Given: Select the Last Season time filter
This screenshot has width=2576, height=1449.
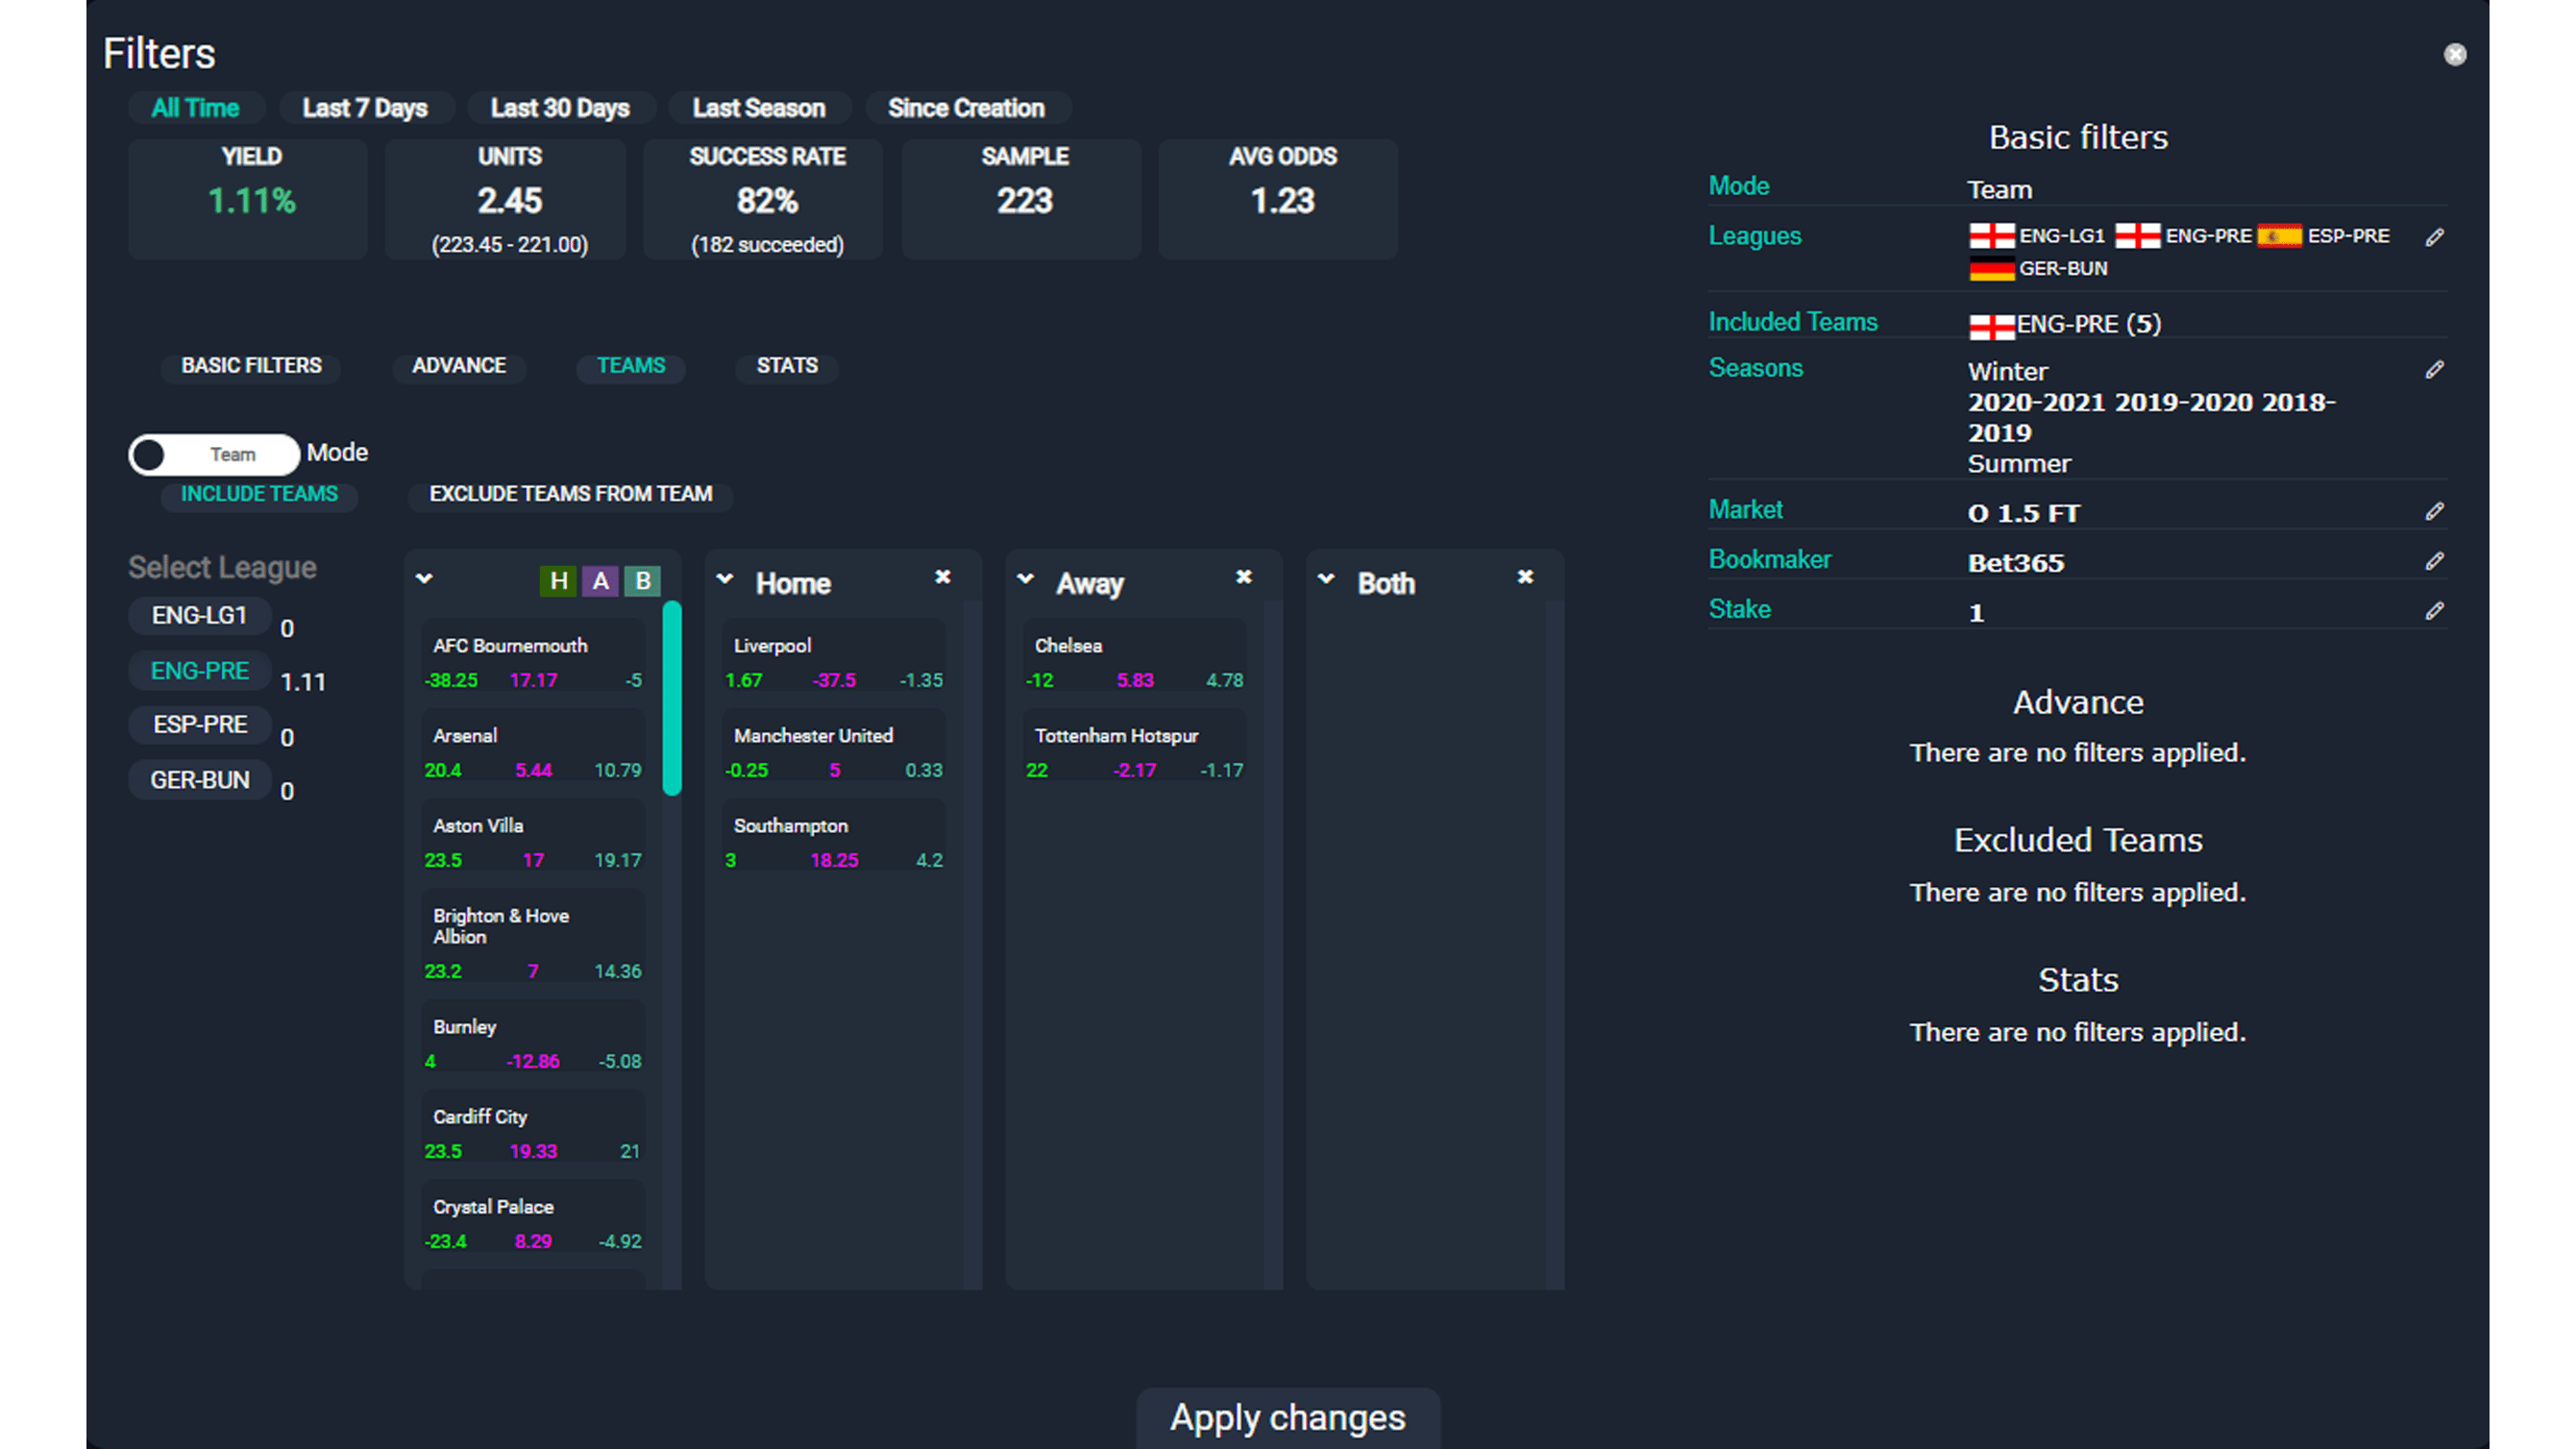Looking at the screenshot, I should 759,108.
